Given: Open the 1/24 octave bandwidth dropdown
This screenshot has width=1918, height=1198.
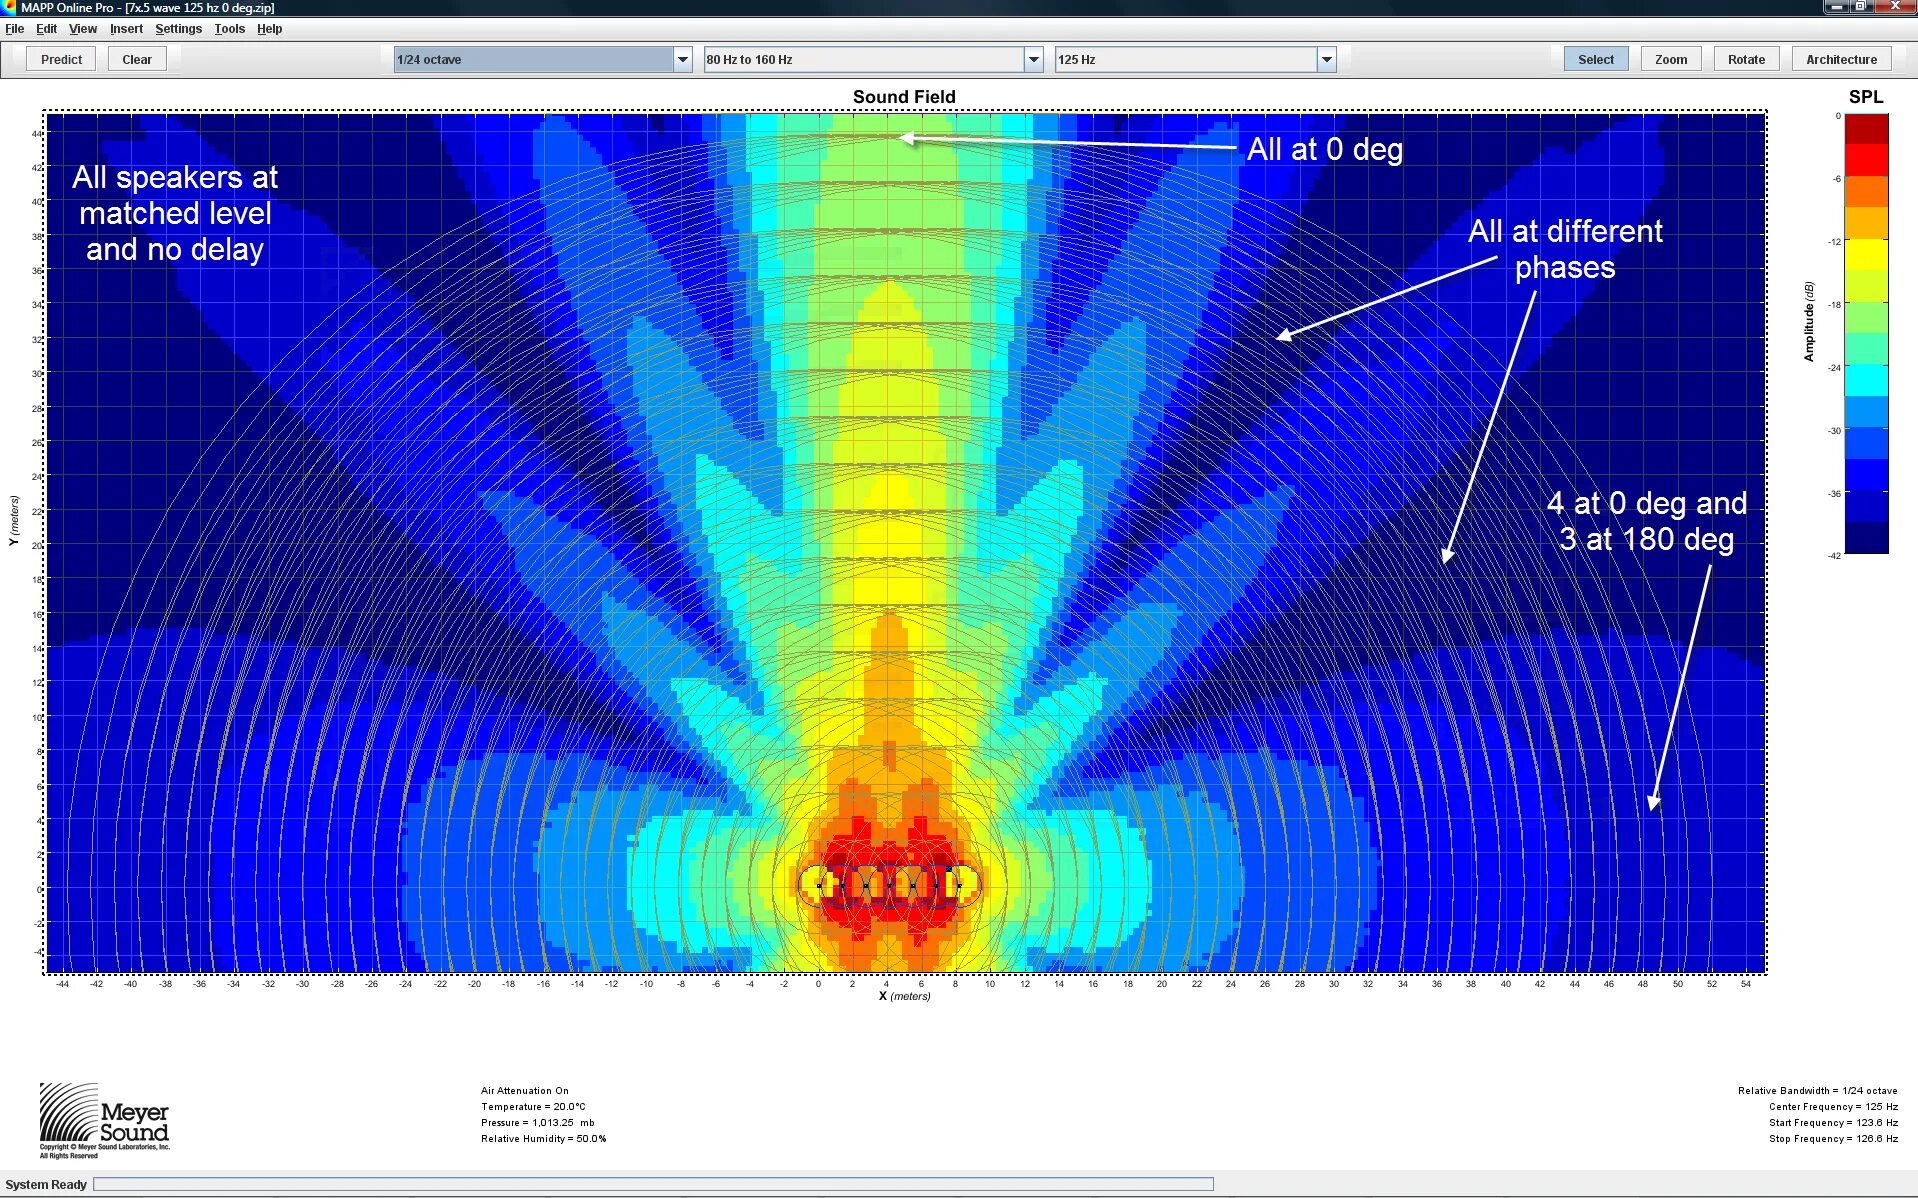Looking at the screenshot, I should click(683, 59).
